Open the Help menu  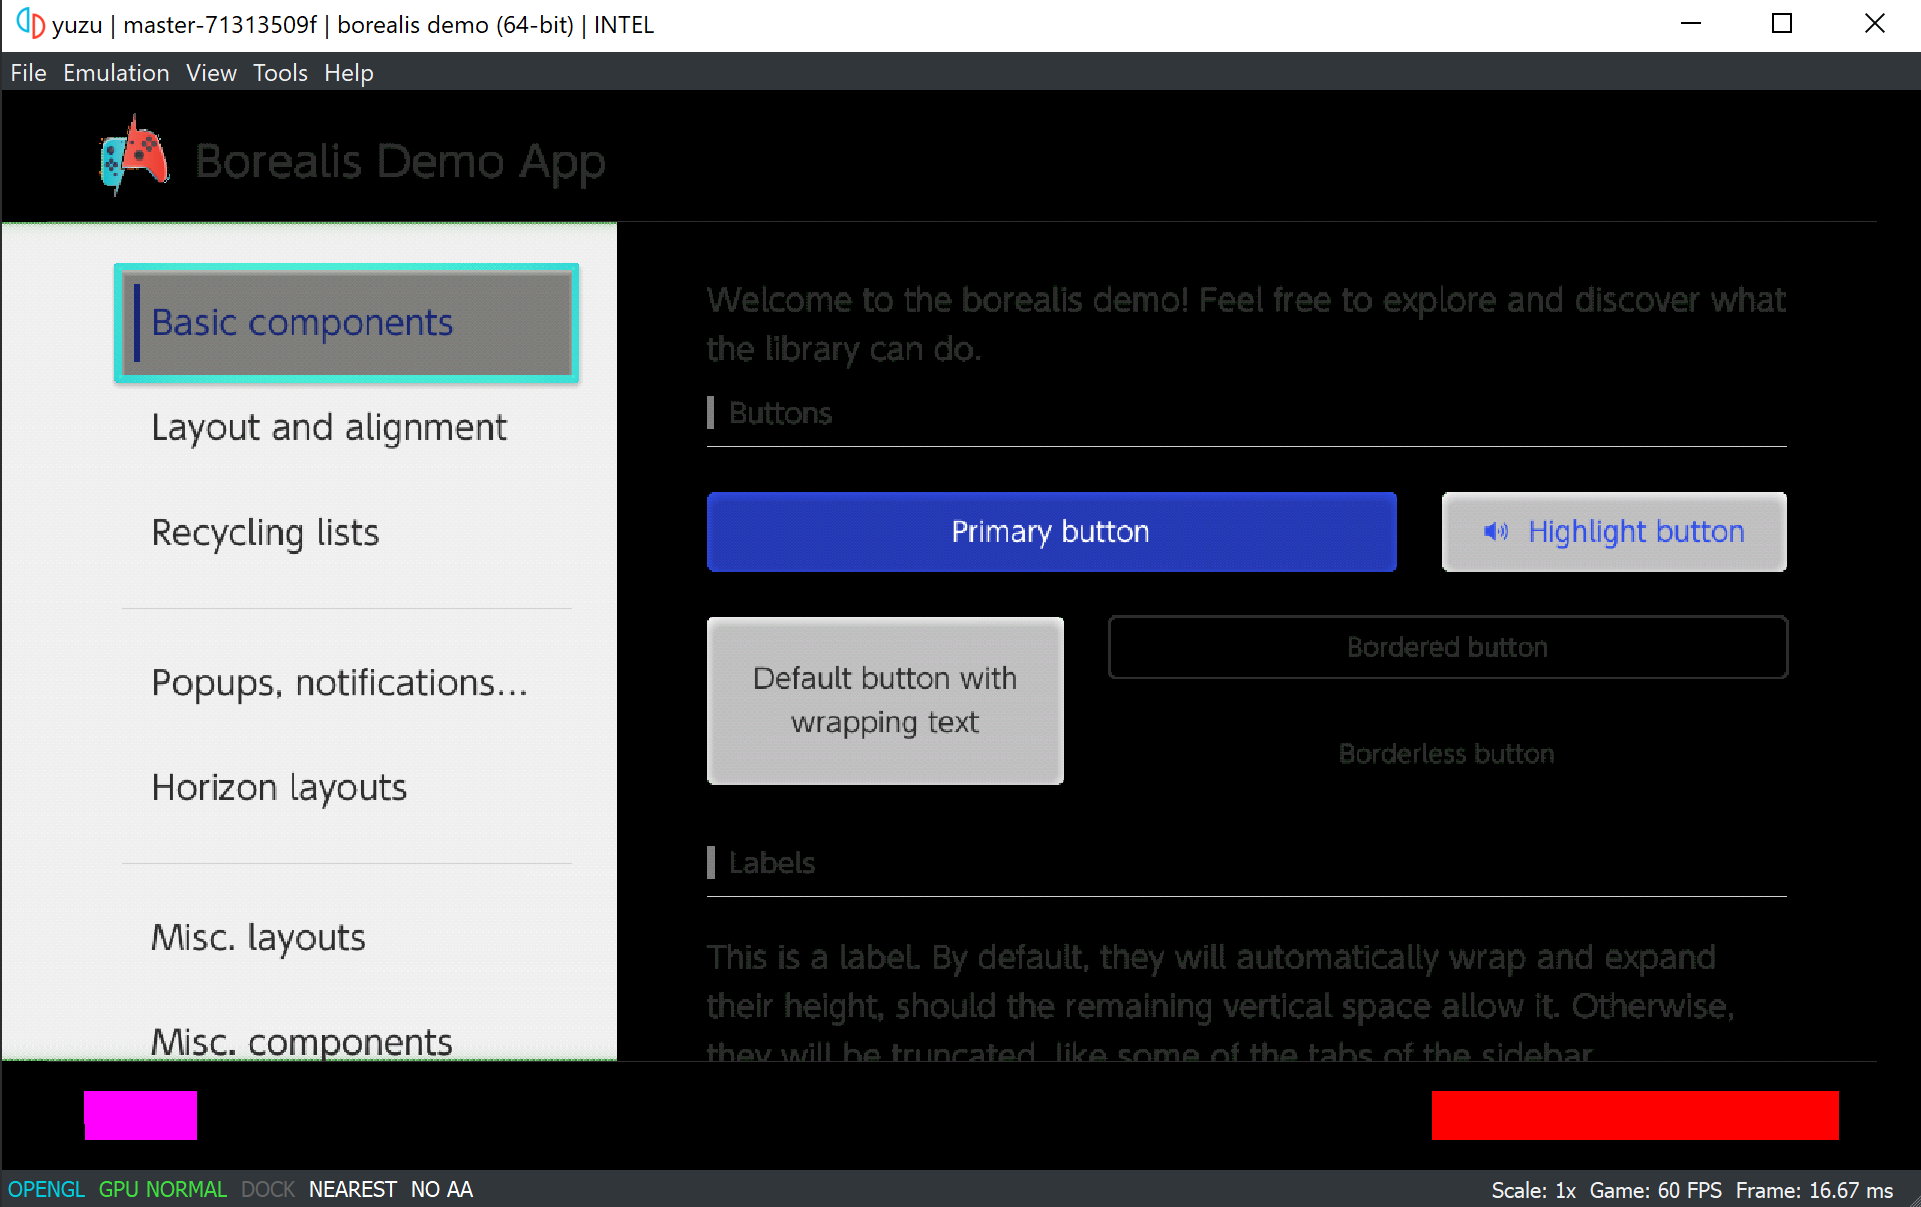point(348,73)
